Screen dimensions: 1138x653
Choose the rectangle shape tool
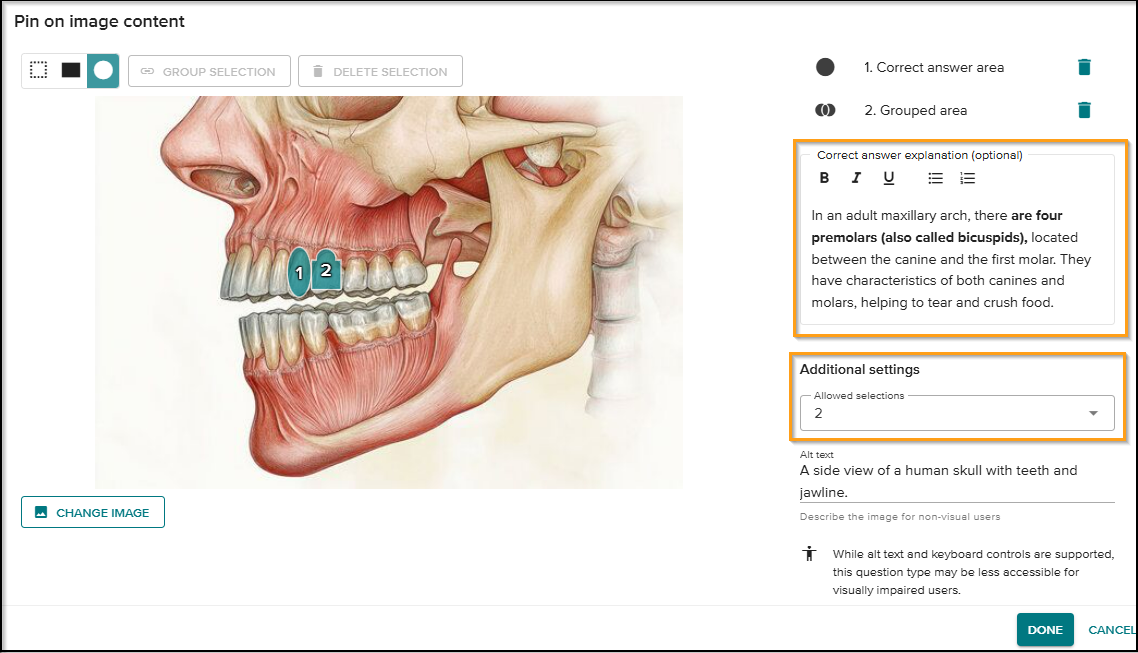(x=71, y=71)
